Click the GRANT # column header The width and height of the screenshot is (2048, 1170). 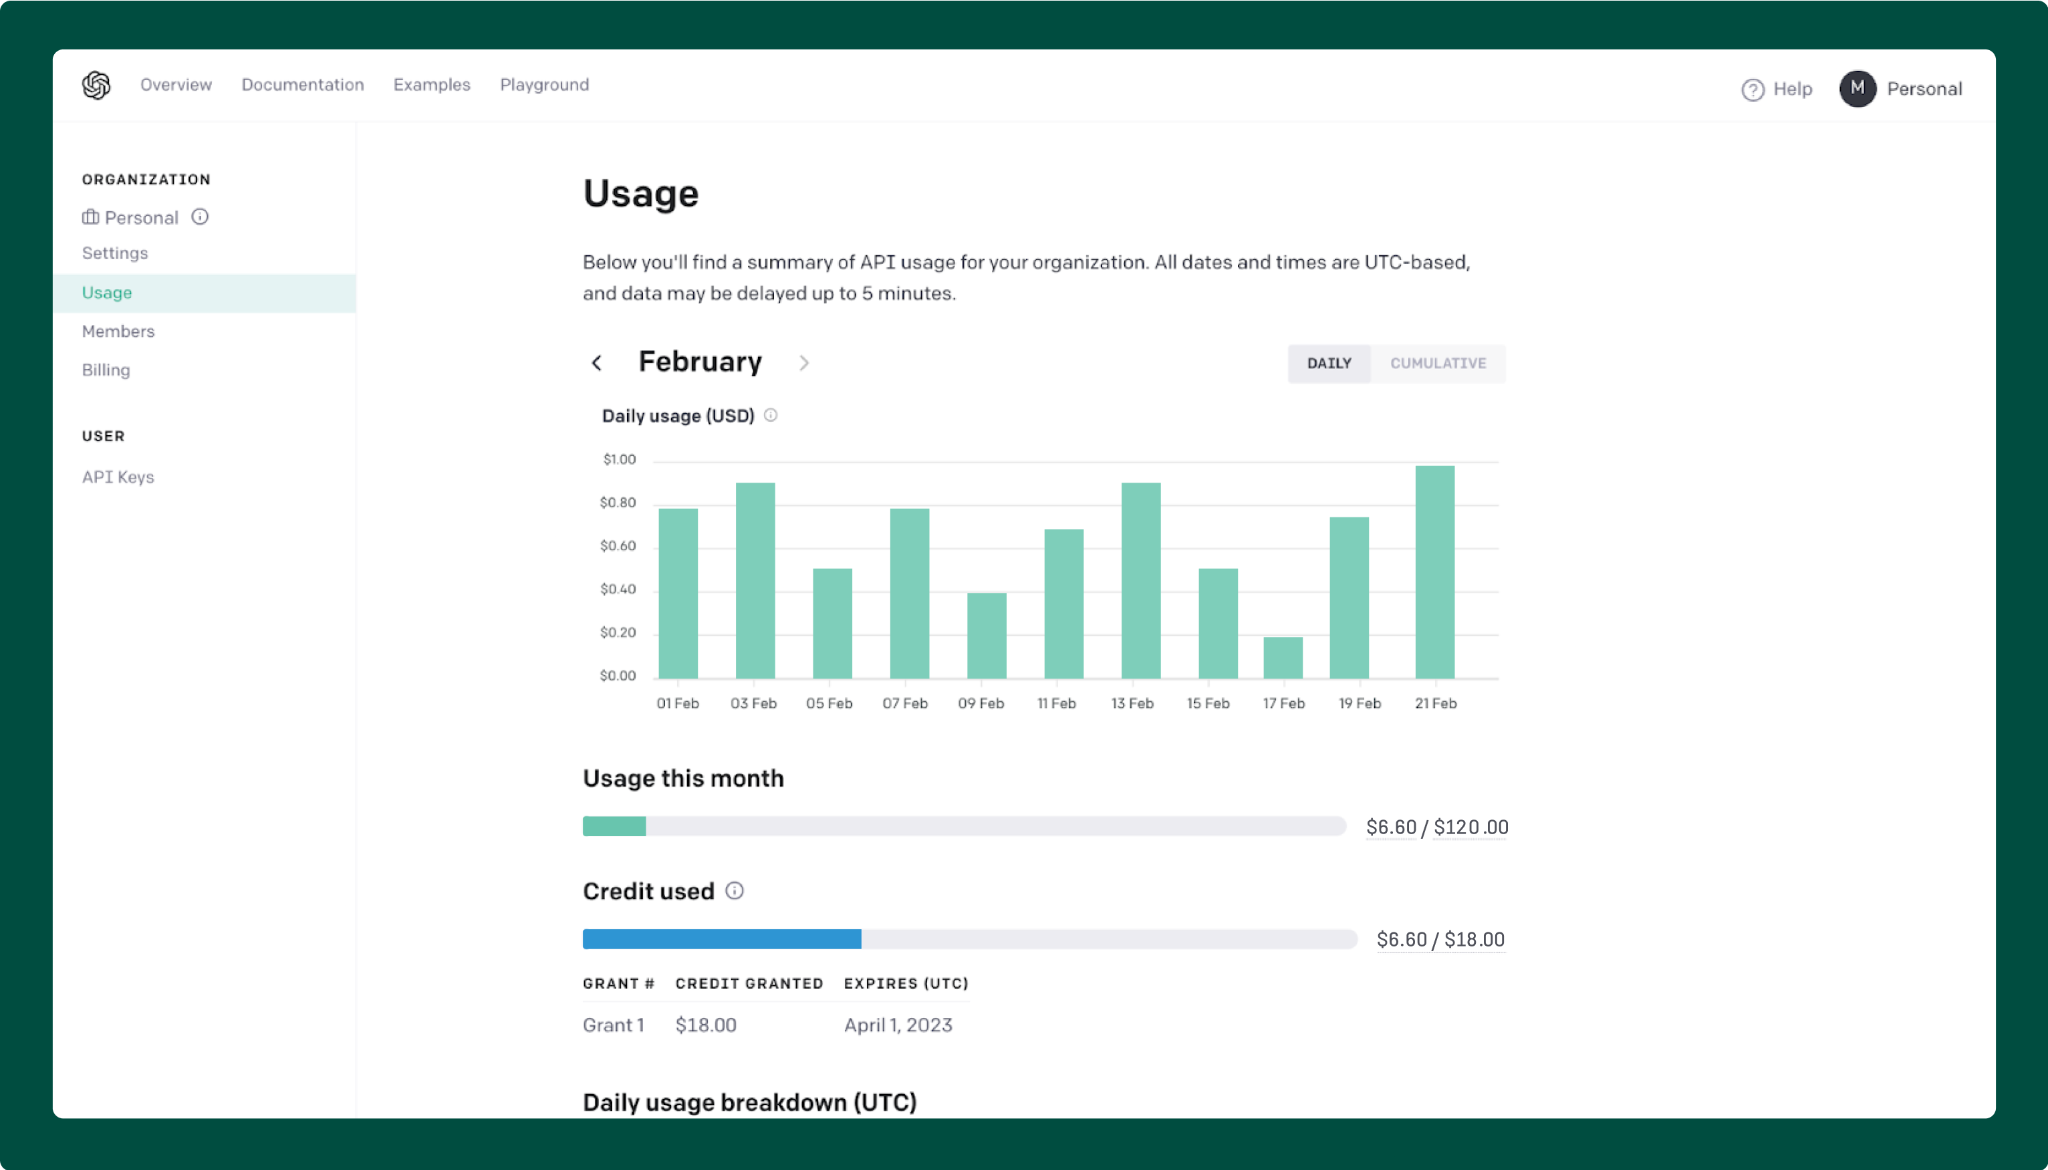pos(618,984)
